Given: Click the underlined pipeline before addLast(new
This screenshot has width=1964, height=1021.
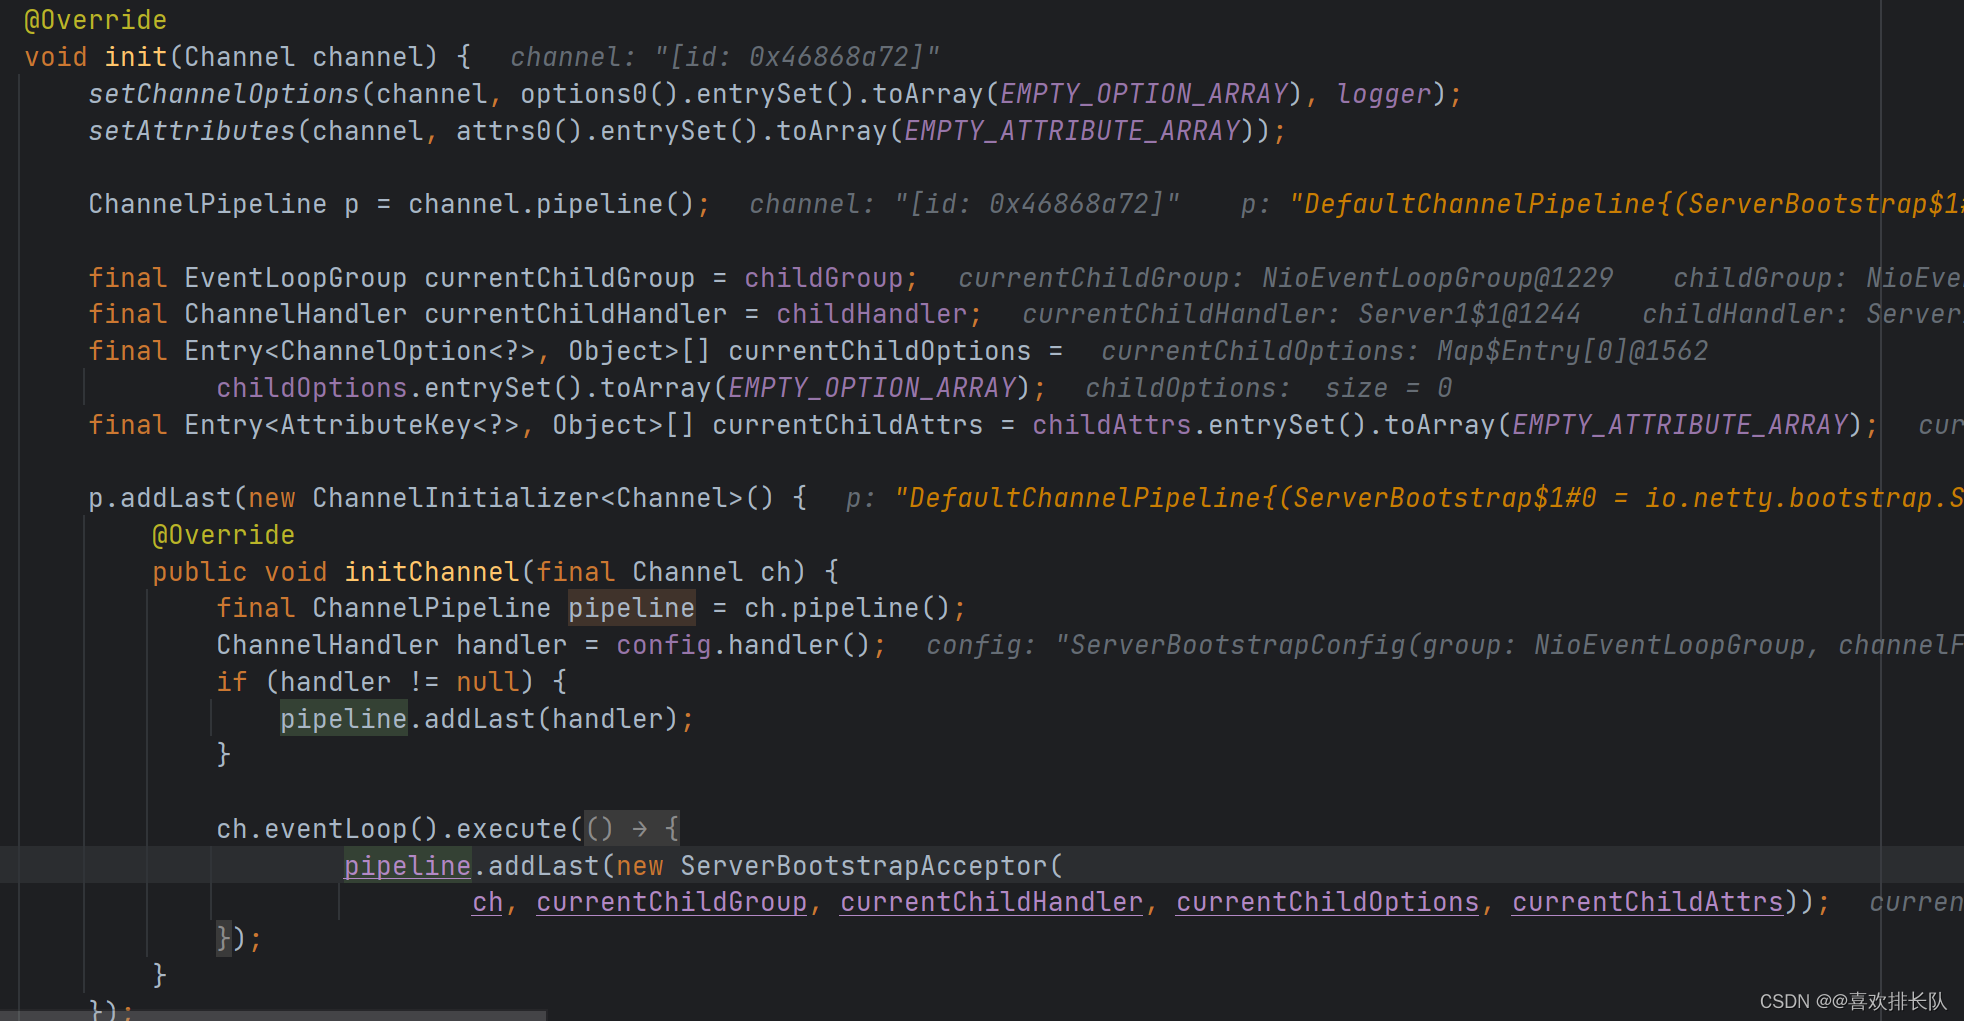Looking at the screenshot, I should (x=407, y=866).
